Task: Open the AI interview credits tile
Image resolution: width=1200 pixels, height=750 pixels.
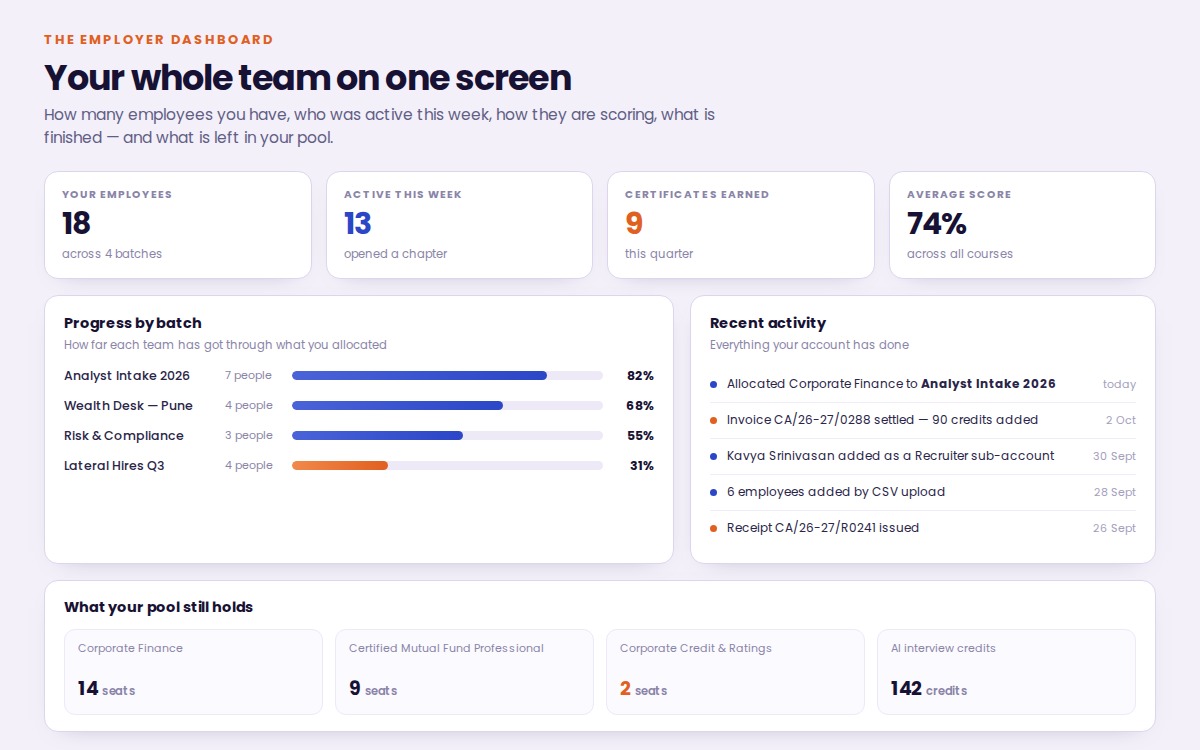Action: 1006,672
